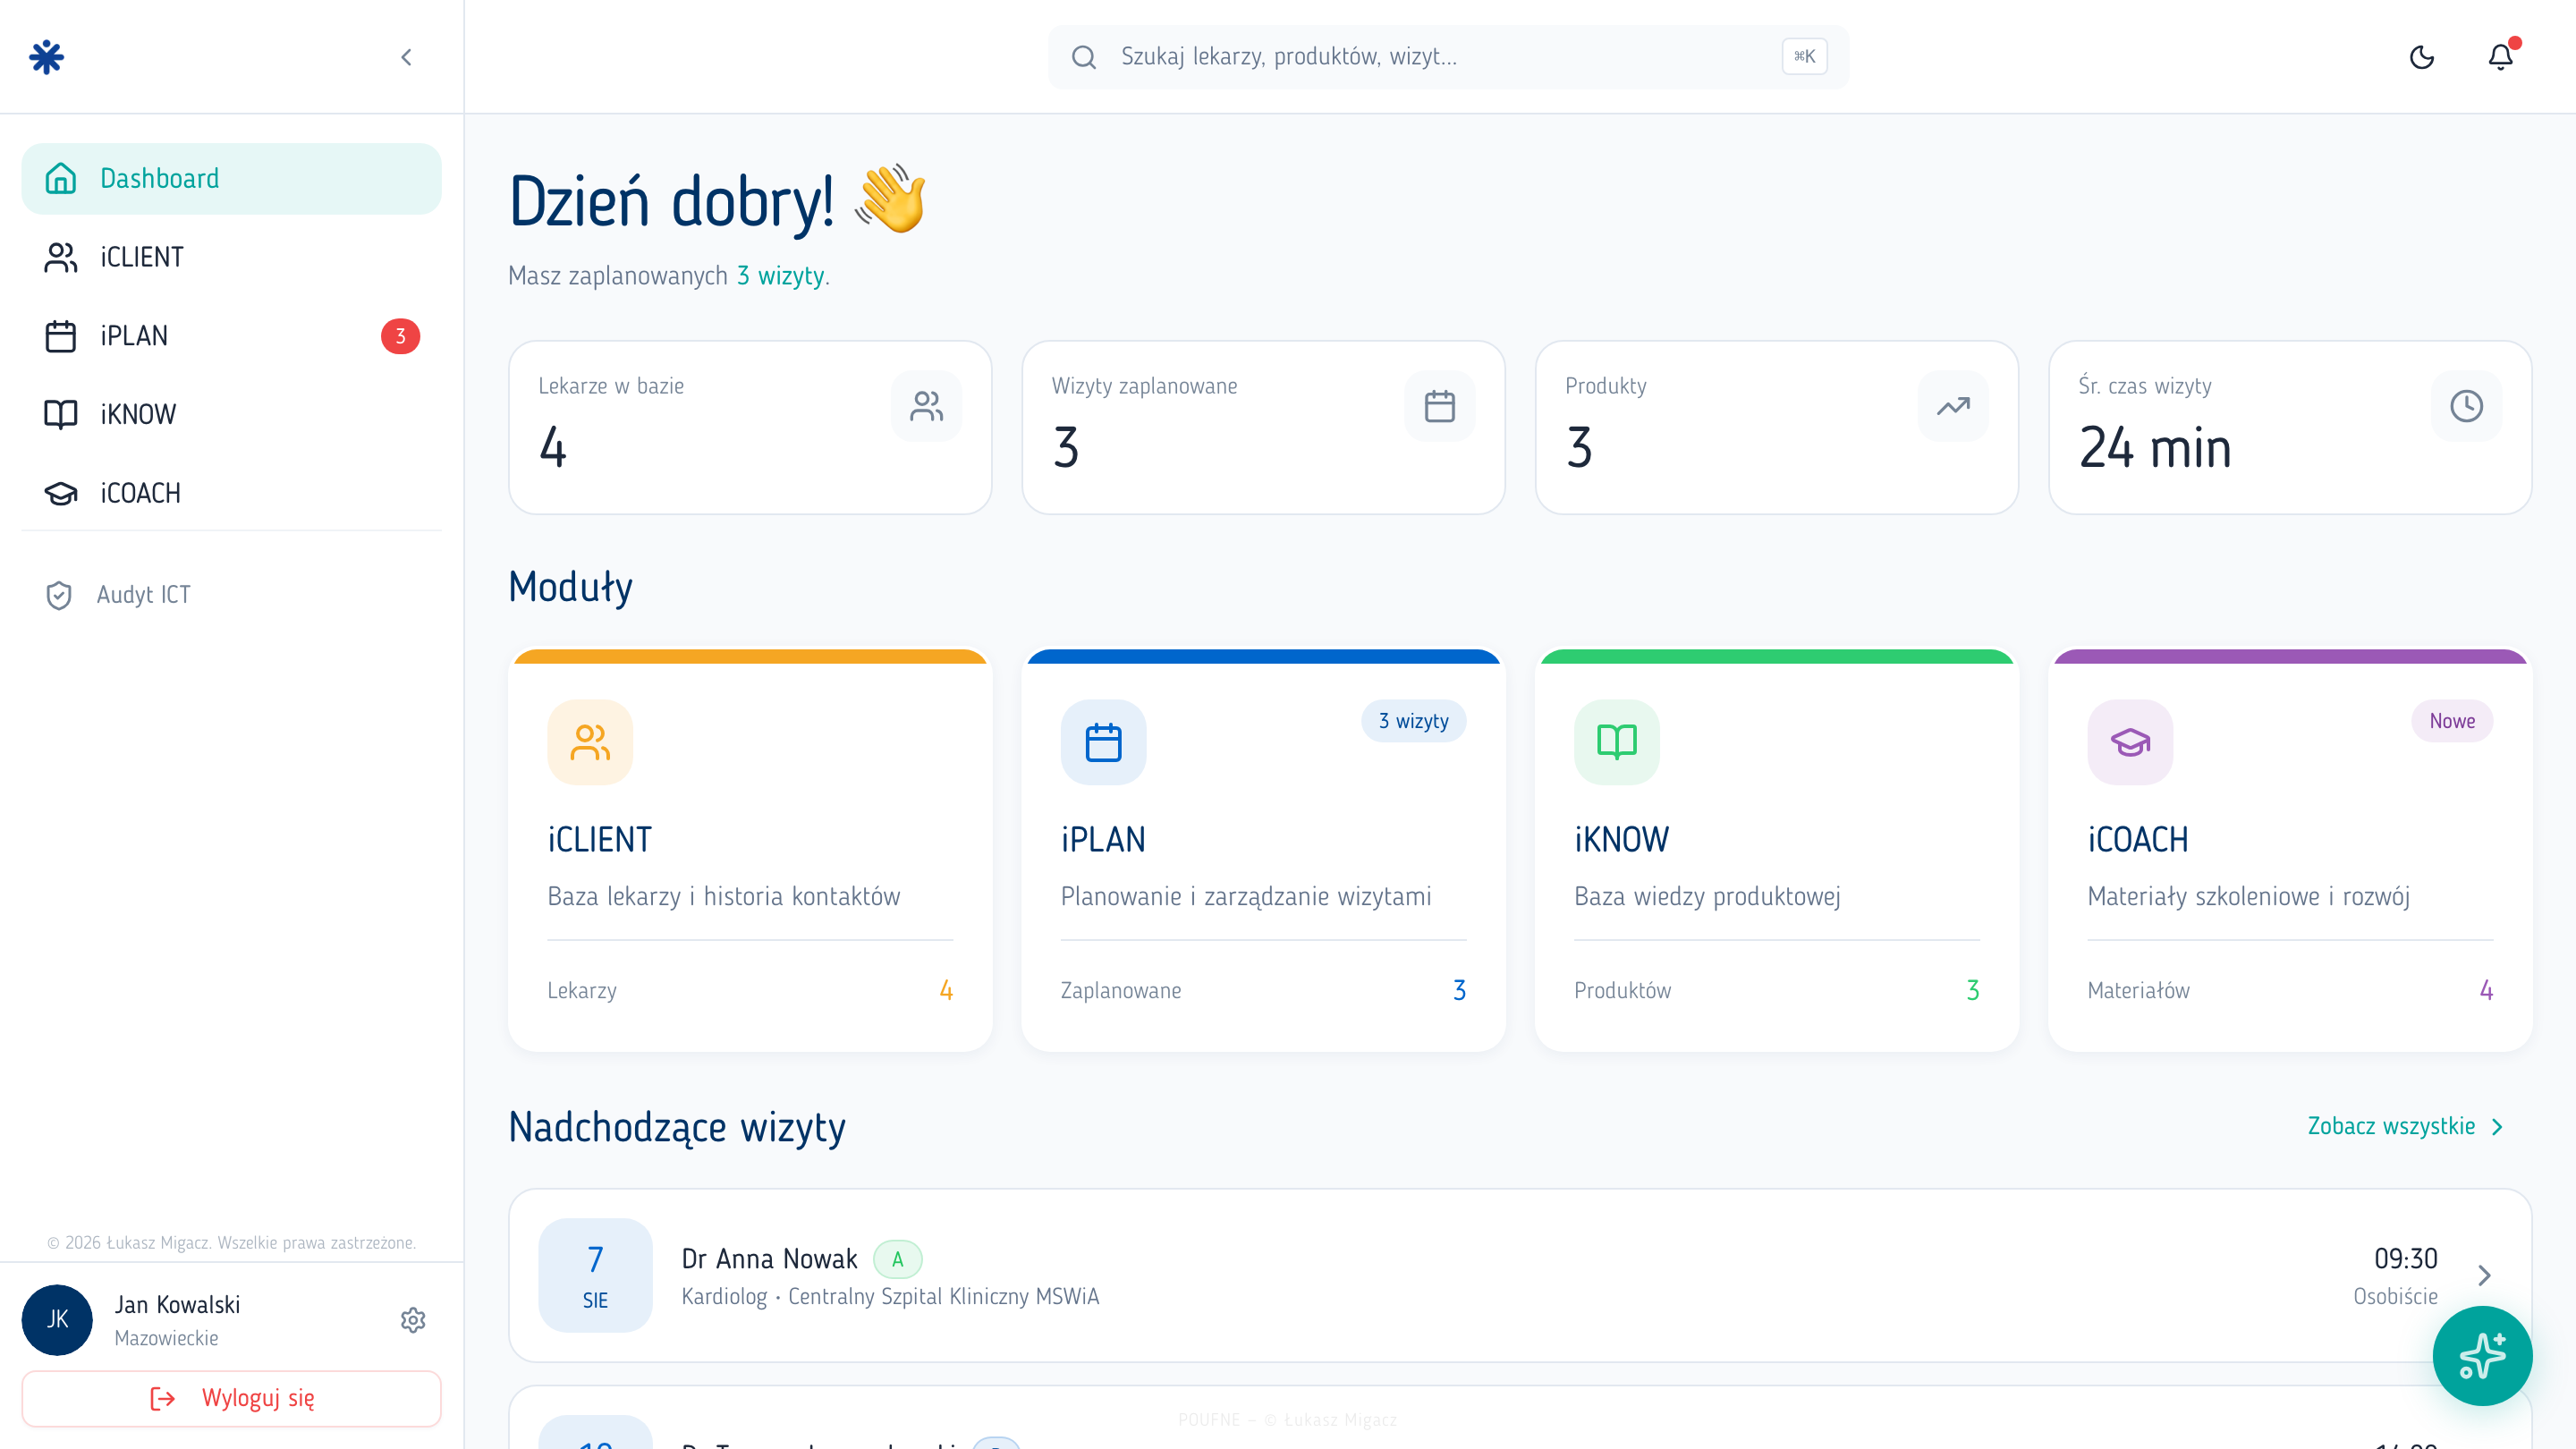Click the 'Wyloguj się' logout button

231,1398
